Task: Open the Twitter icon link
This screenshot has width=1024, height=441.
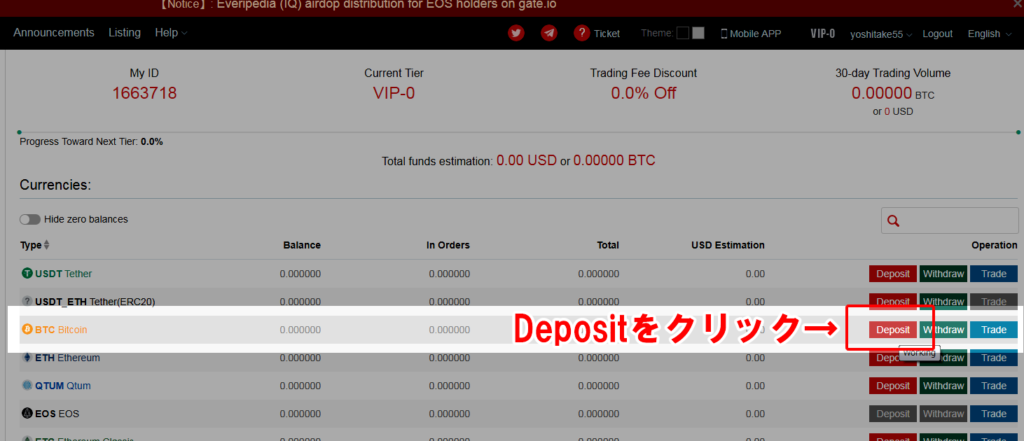Action: tap(516, 33)
